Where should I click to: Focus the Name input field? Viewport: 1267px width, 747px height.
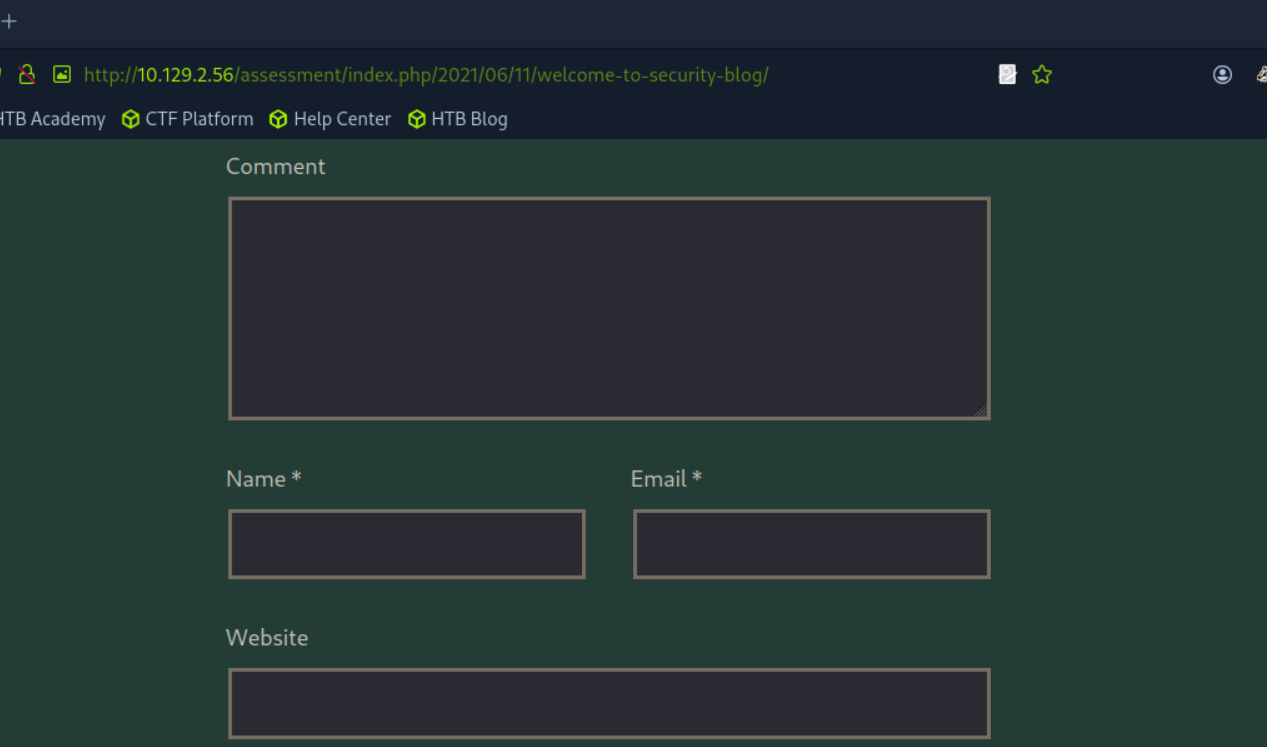406,544
